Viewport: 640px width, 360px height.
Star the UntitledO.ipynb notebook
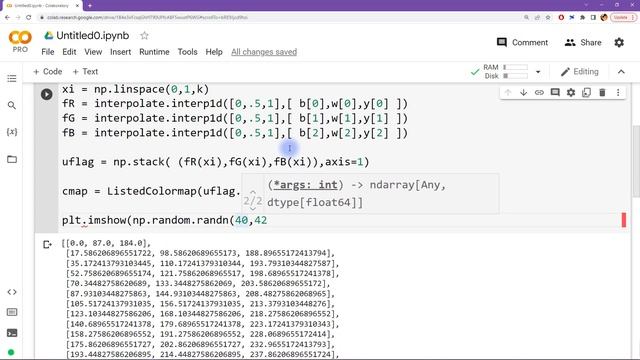tap(144, 36)
